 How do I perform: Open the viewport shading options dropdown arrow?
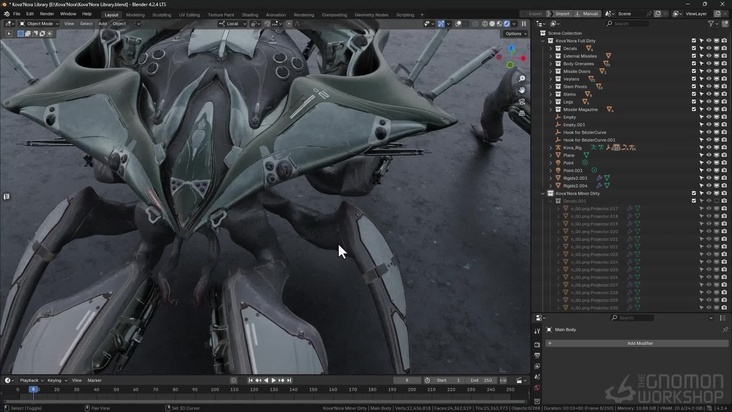tap(514, 23)
